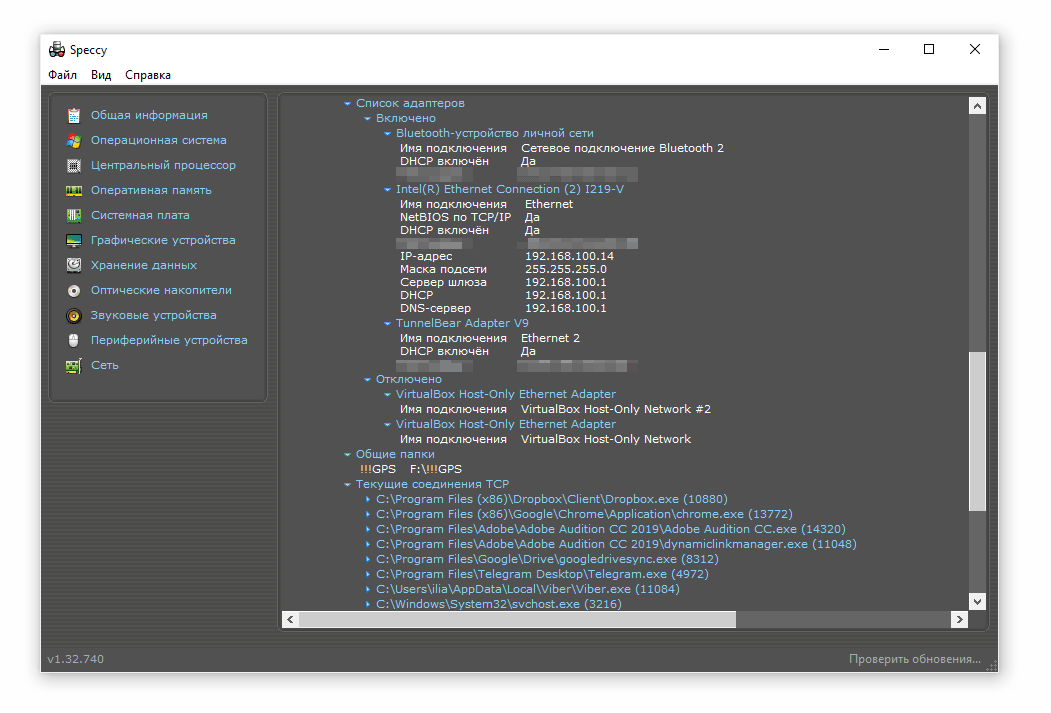Open the Справка menu
Viewport: 1051px width, 713px height.
[147, 75]
